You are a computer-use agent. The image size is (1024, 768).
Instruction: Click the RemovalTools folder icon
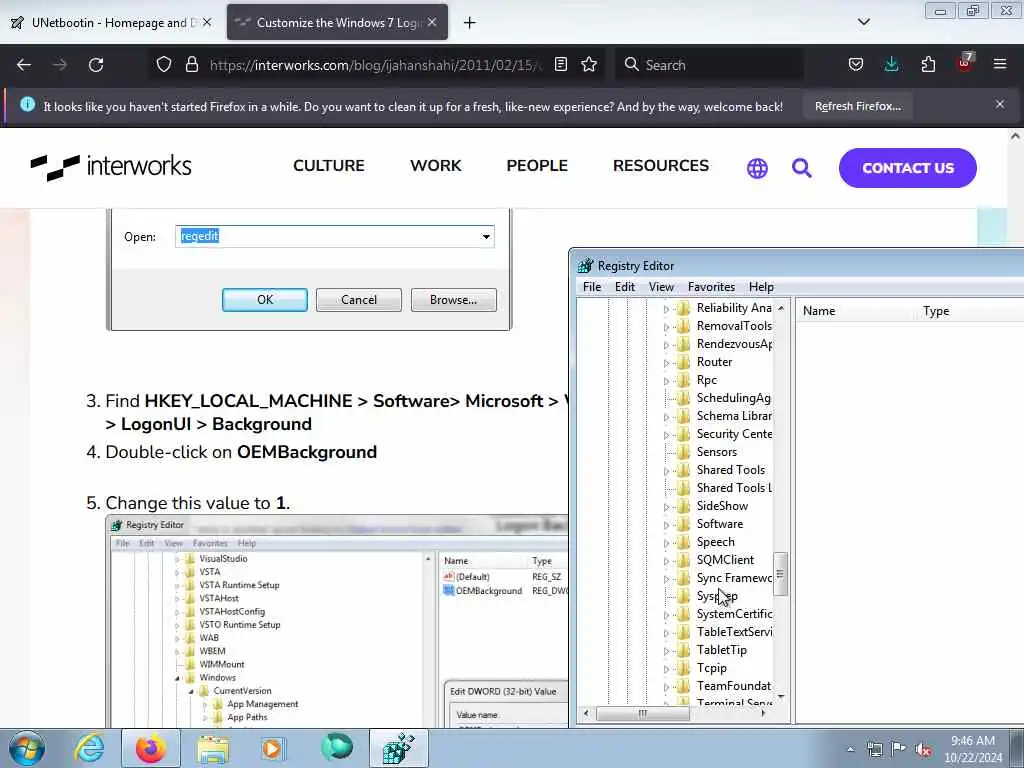(x=684, y=326)
